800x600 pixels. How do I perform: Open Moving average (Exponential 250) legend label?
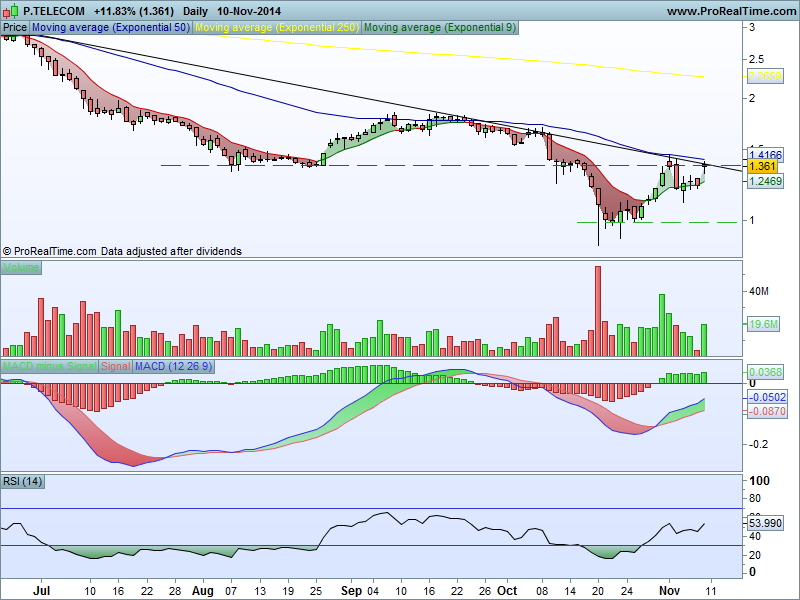pos(277,28)
